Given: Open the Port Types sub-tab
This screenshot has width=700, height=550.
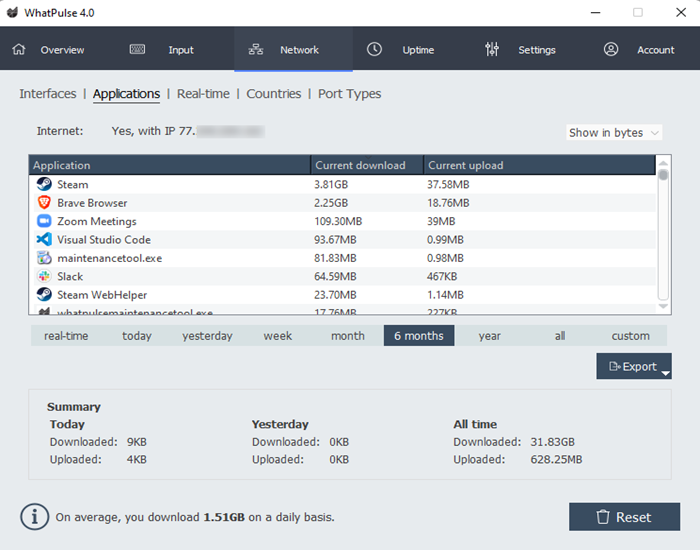Looking at the screenshot, I should (350, 94).
